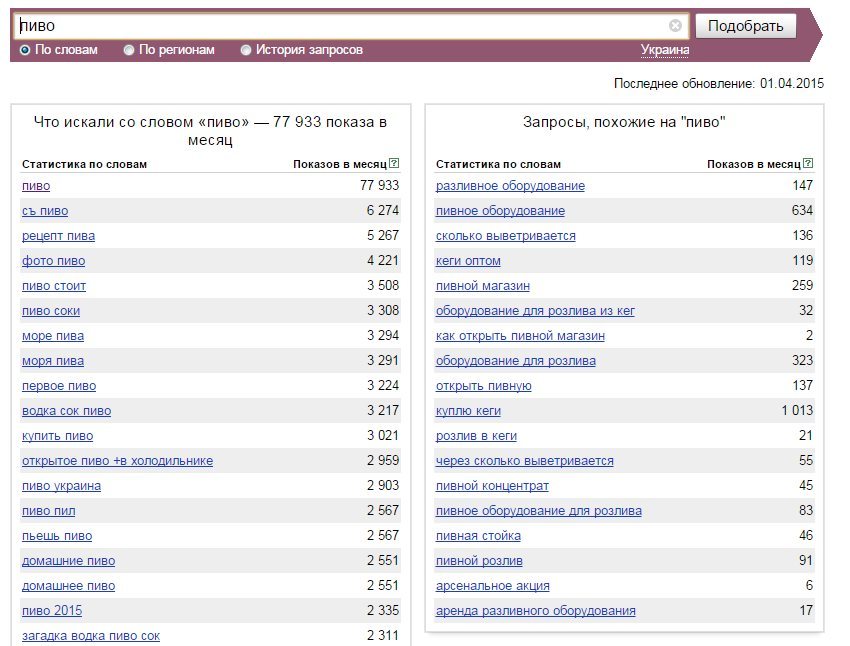
Task: Follow the 'пивное оборудование' link
Action: pyautogui.click(x=500, y=211)
